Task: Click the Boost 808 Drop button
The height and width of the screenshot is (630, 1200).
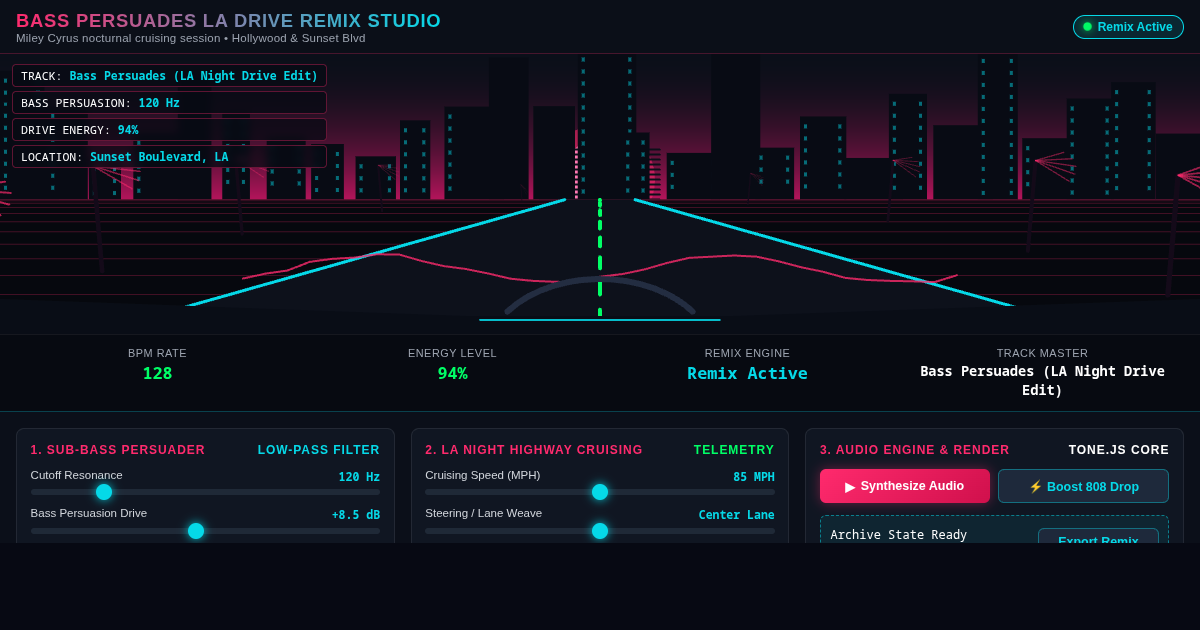Action: click(x=1083, y=486)
